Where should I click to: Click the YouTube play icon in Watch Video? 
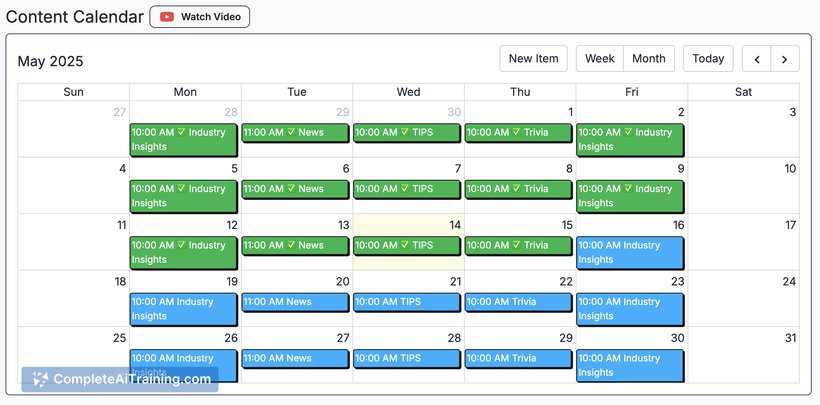click(x=167, y=17)
